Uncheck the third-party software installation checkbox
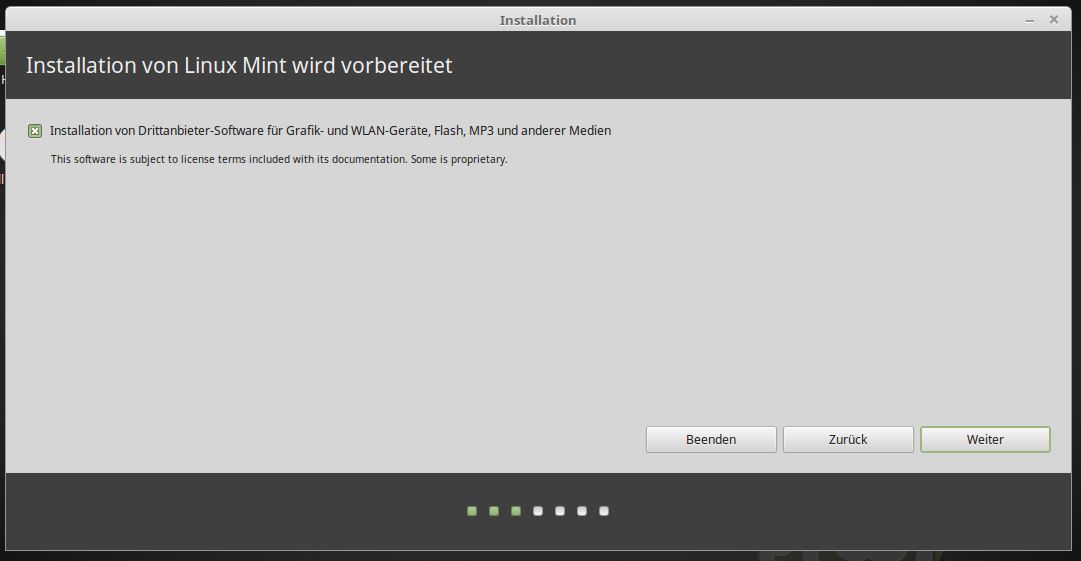Image resolution: width=1081 pixels, height=561 pixels. 35,131
